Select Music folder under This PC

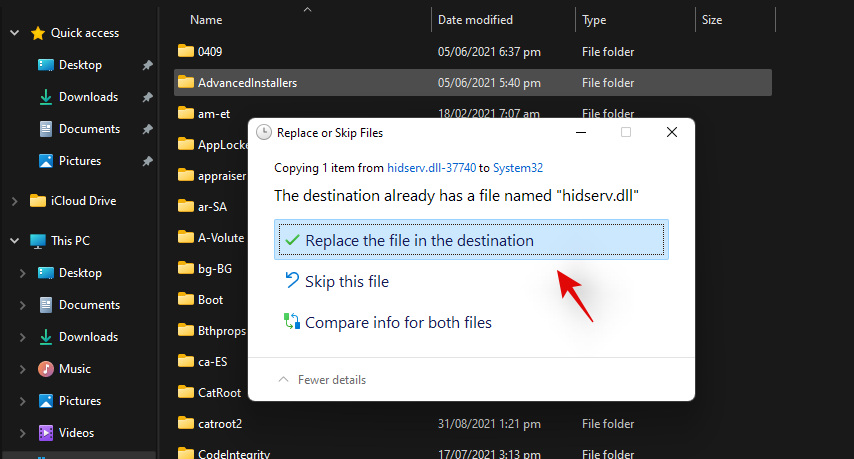pyautogui.click(x=74, y=369)
